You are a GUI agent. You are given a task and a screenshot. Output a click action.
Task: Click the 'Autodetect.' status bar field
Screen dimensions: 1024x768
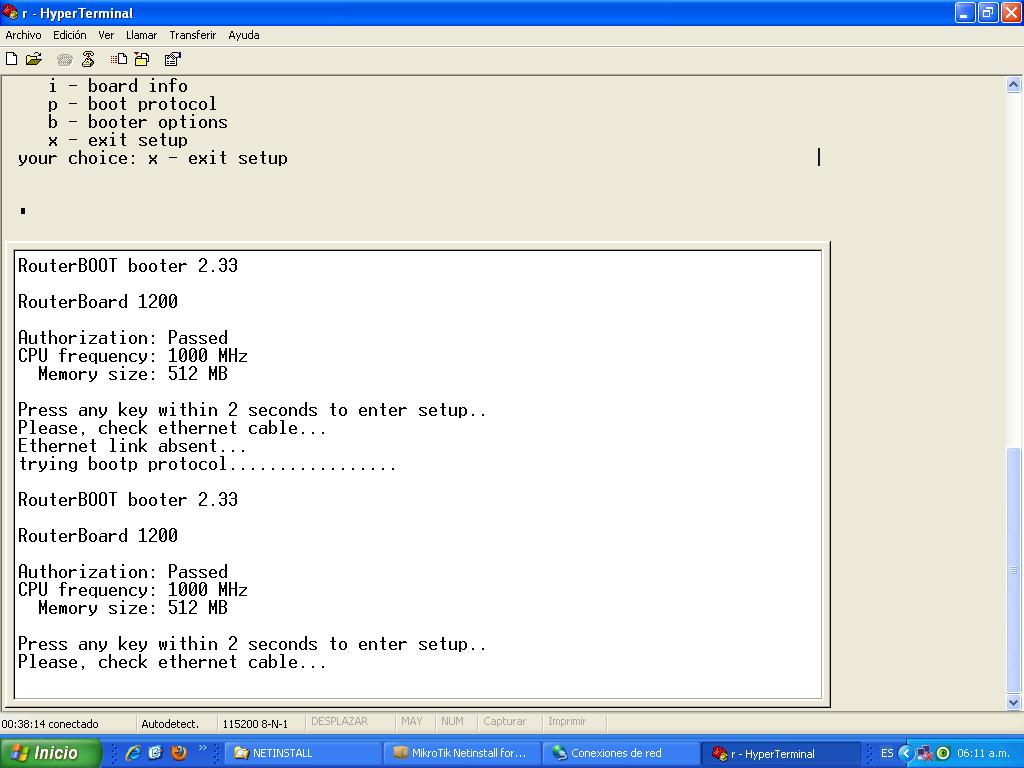pyautogui.click(x=170, y=724)
